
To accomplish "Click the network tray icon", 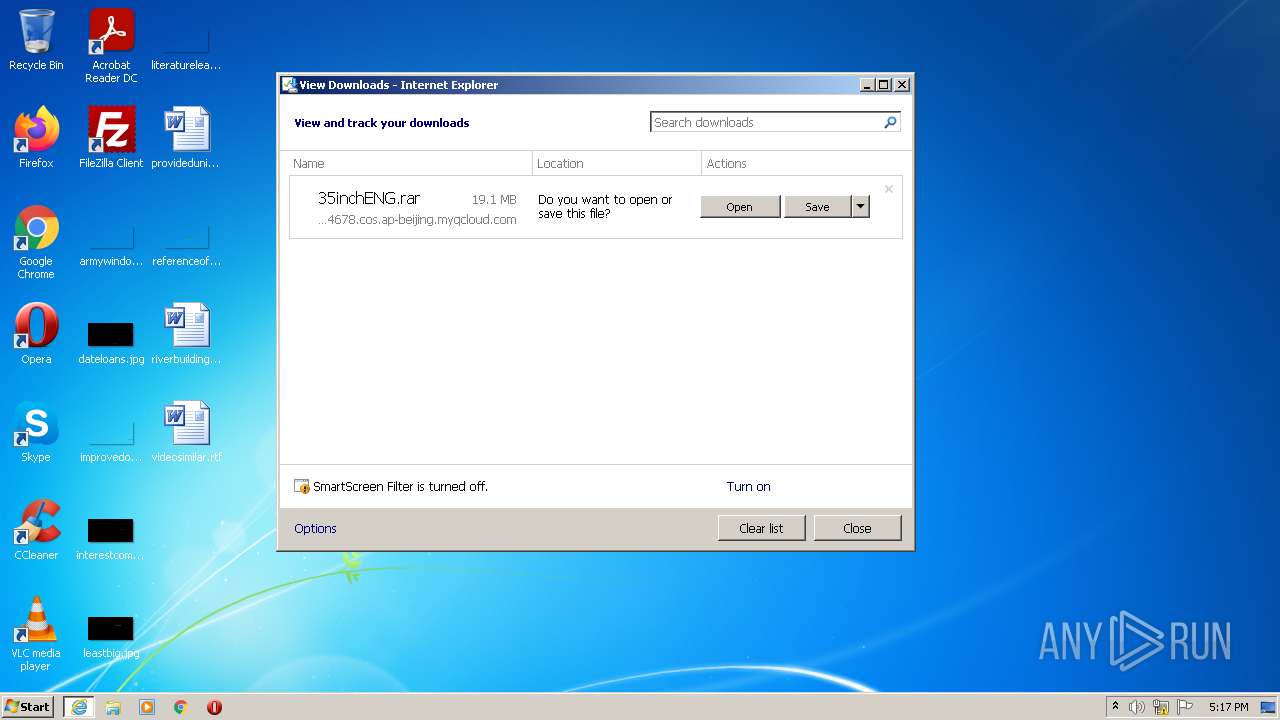I will [x=1161, y=707].
